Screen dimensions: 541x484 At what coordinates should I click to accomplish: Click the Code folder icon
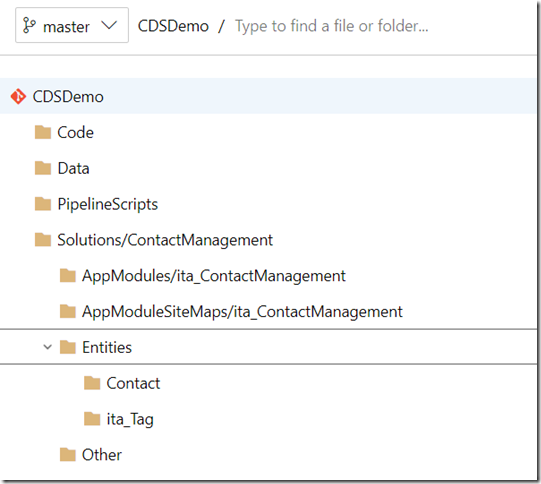(x=43, y=132)
